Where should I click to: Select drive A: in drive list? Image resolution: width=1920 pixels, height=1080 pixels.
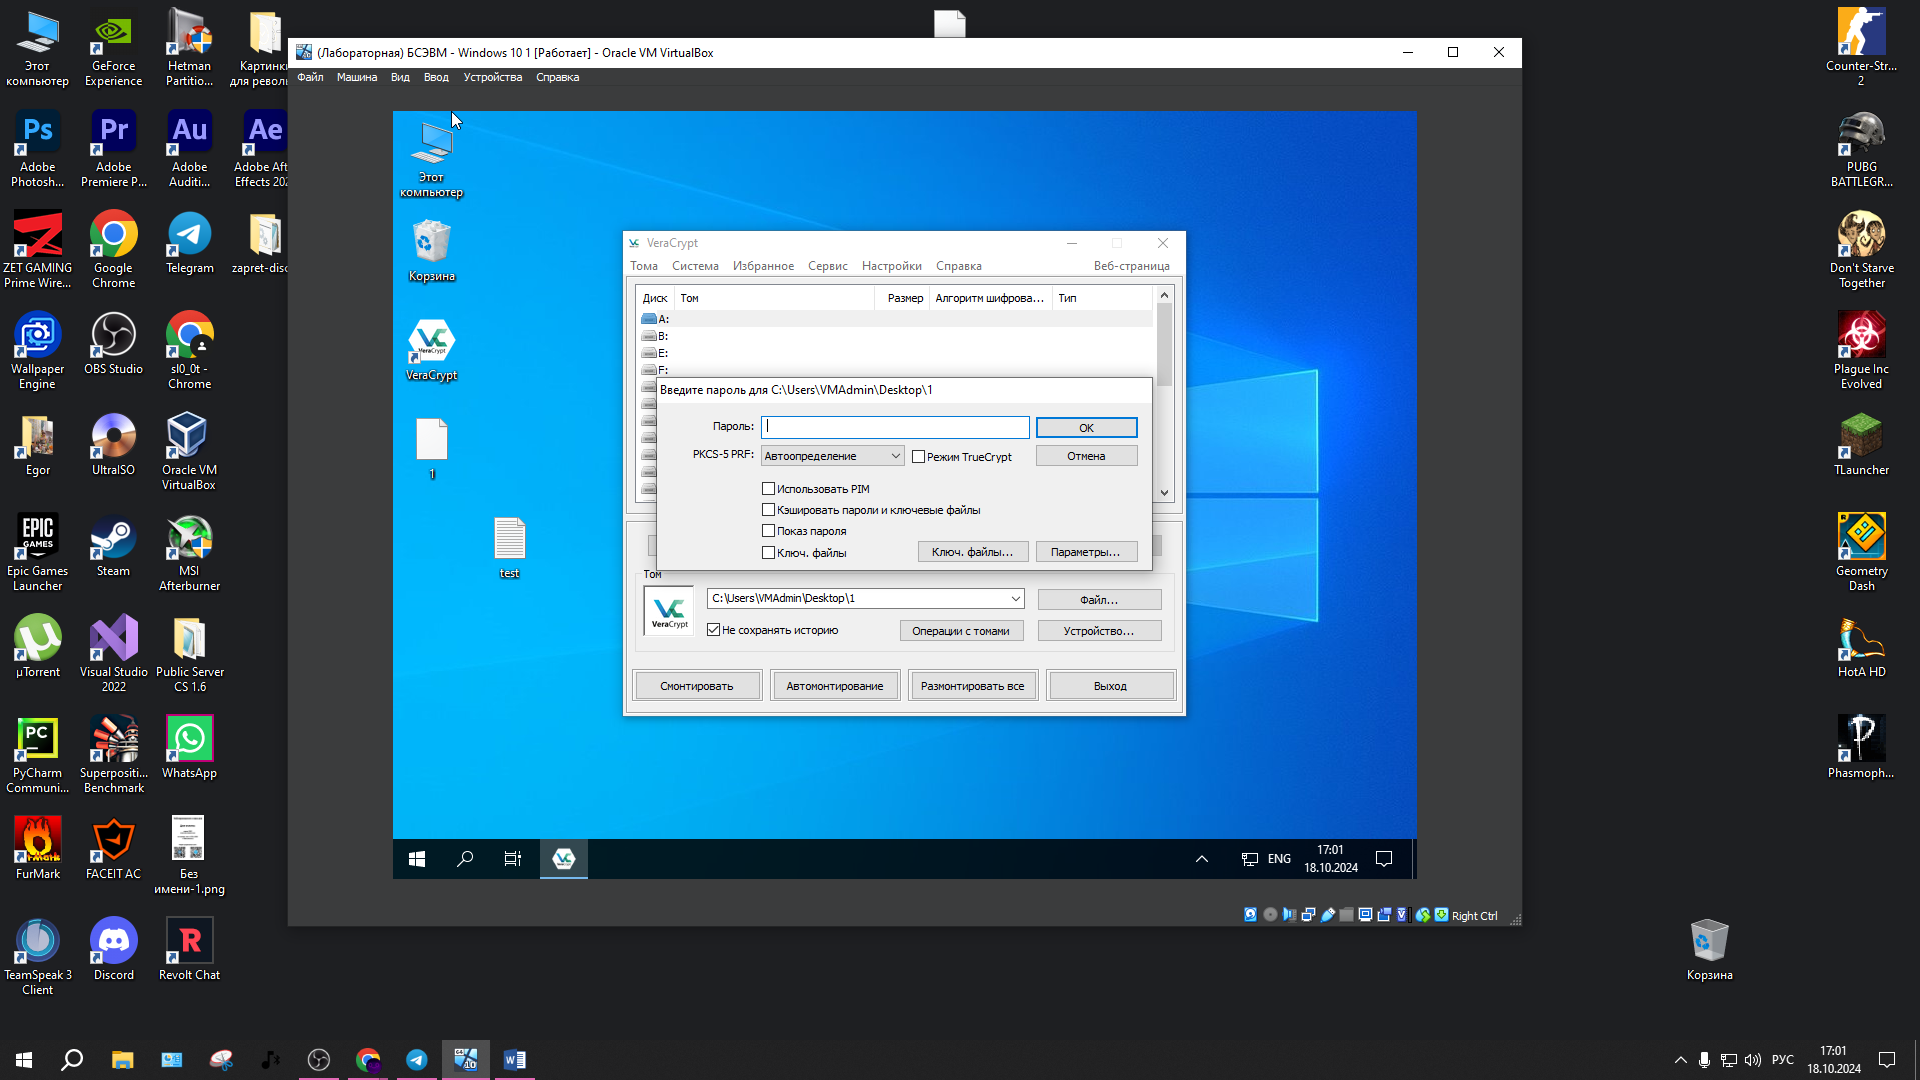[x=895, y=319]
